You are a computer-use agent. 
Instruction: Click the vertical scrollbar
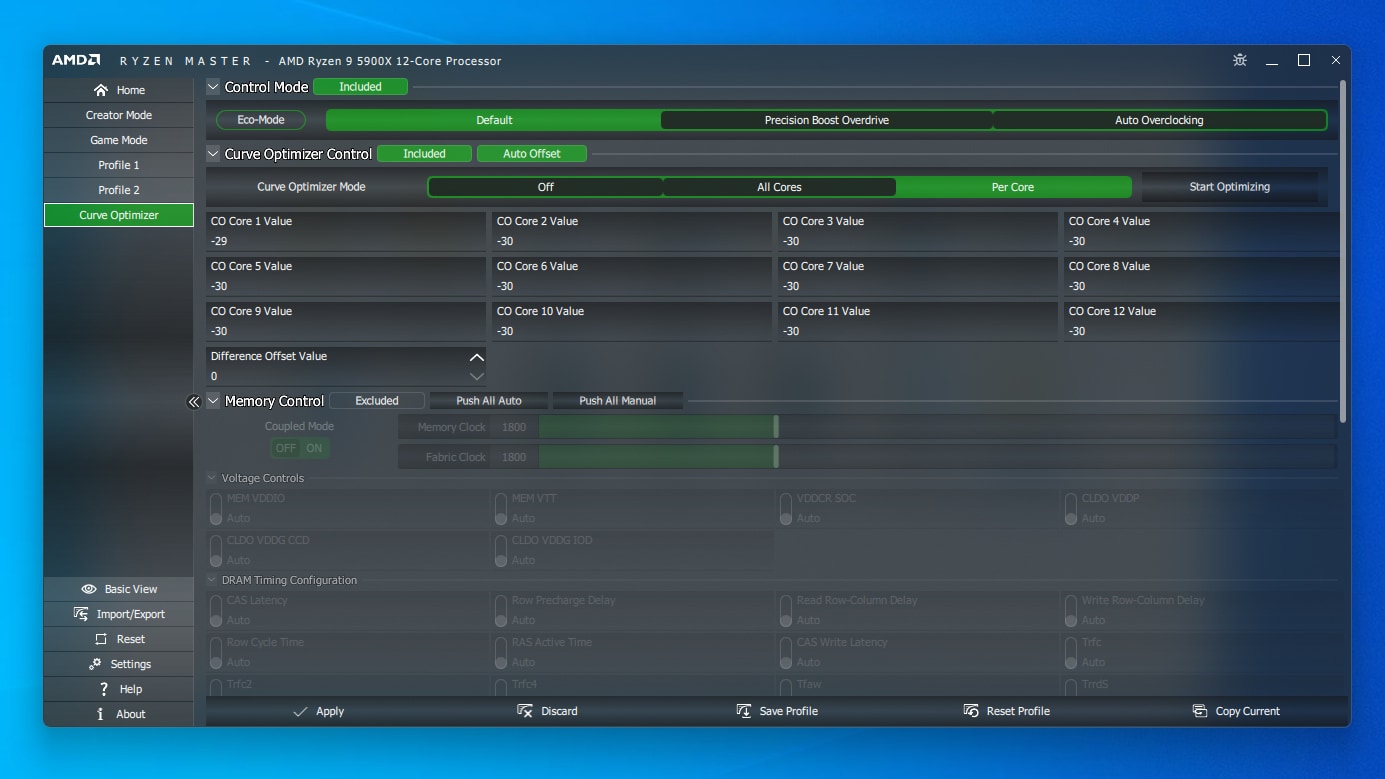1343,250
